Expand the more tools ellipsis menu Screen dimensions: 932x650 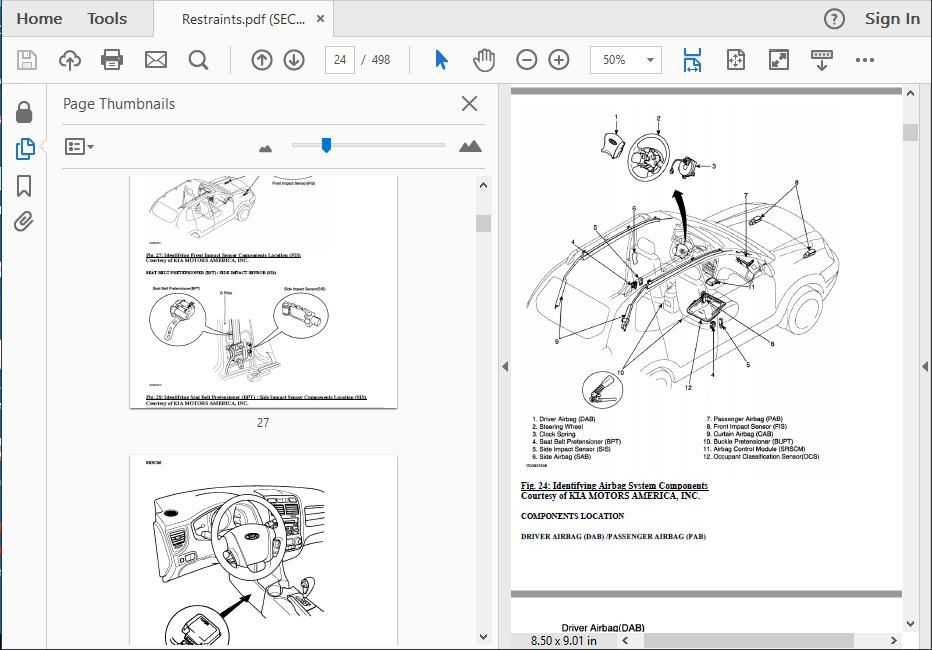(x=864, y=60)
